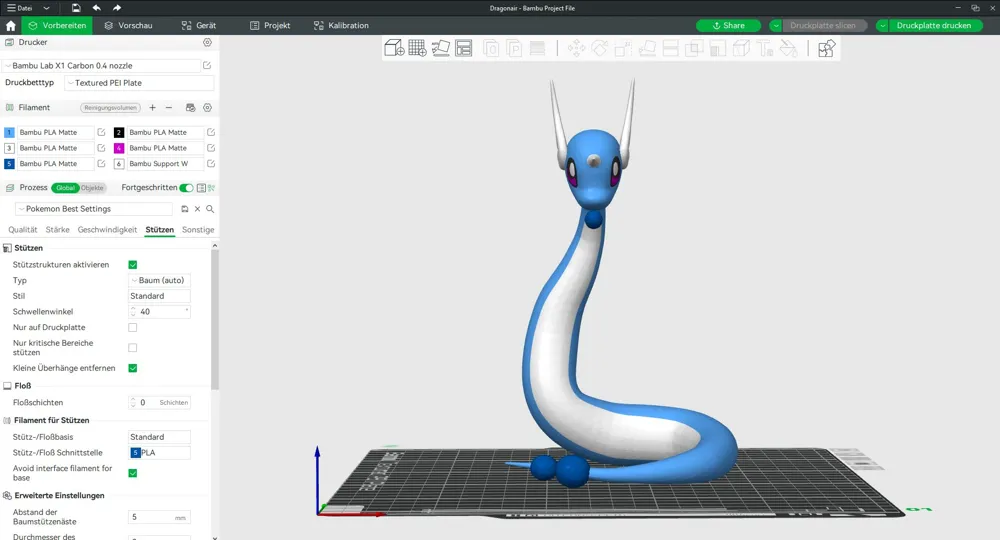The width and height of the screenshot is (1000, 540).
Task: Click the Datei menu button
Action: [x=20, y=8]
